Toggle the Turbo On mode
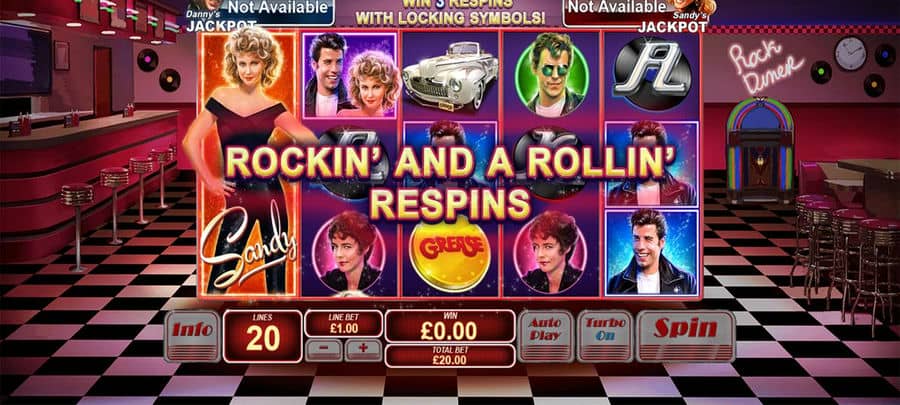 click(605, 336)
